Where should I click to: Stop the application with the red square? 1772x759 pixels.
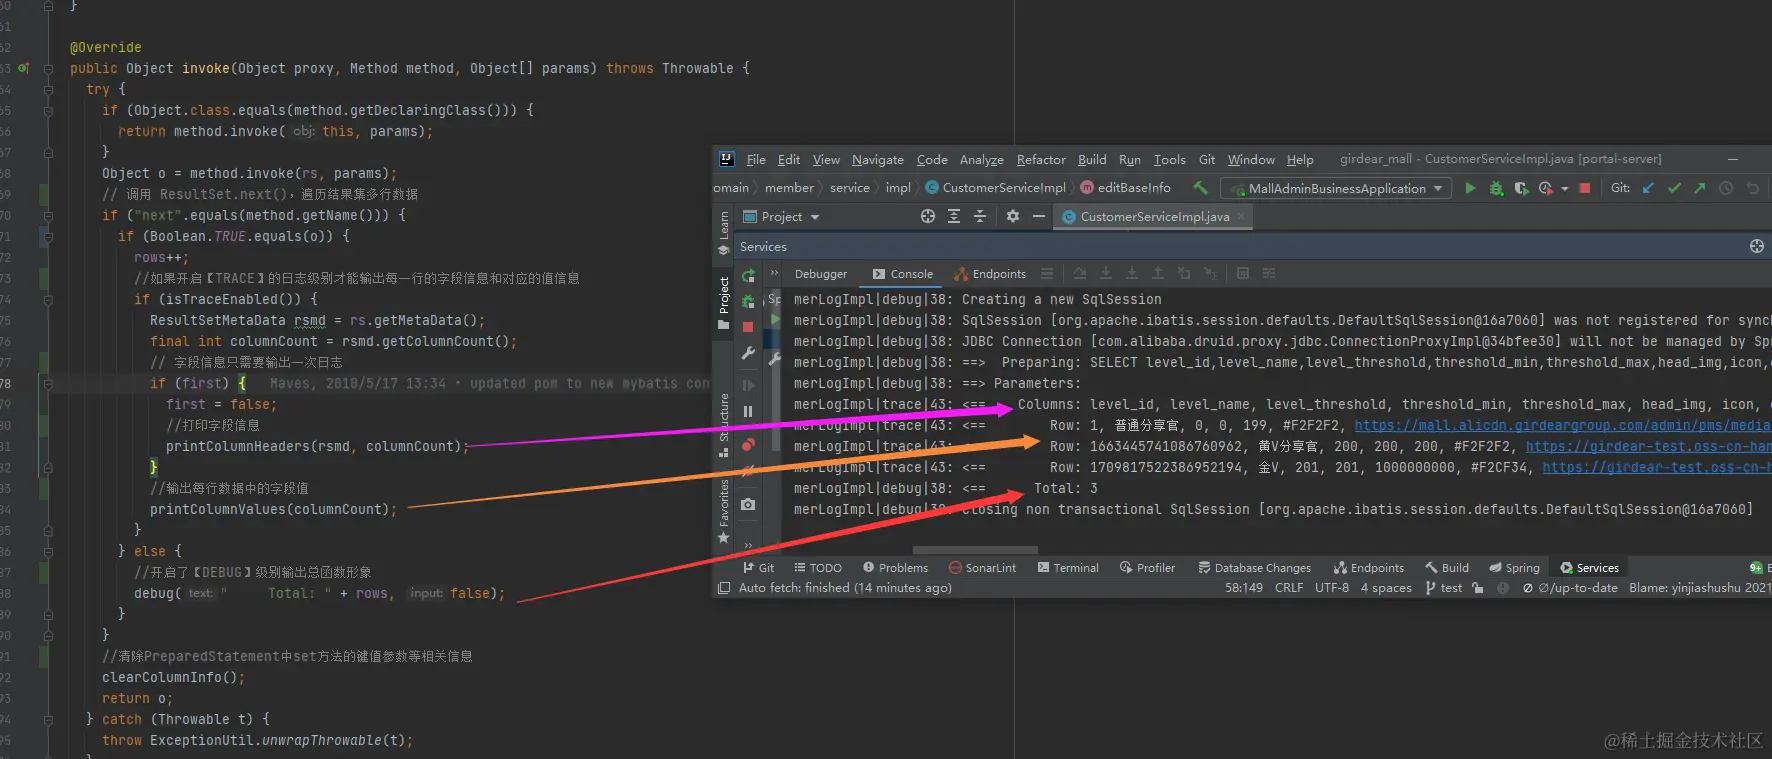pos(1585,188)
